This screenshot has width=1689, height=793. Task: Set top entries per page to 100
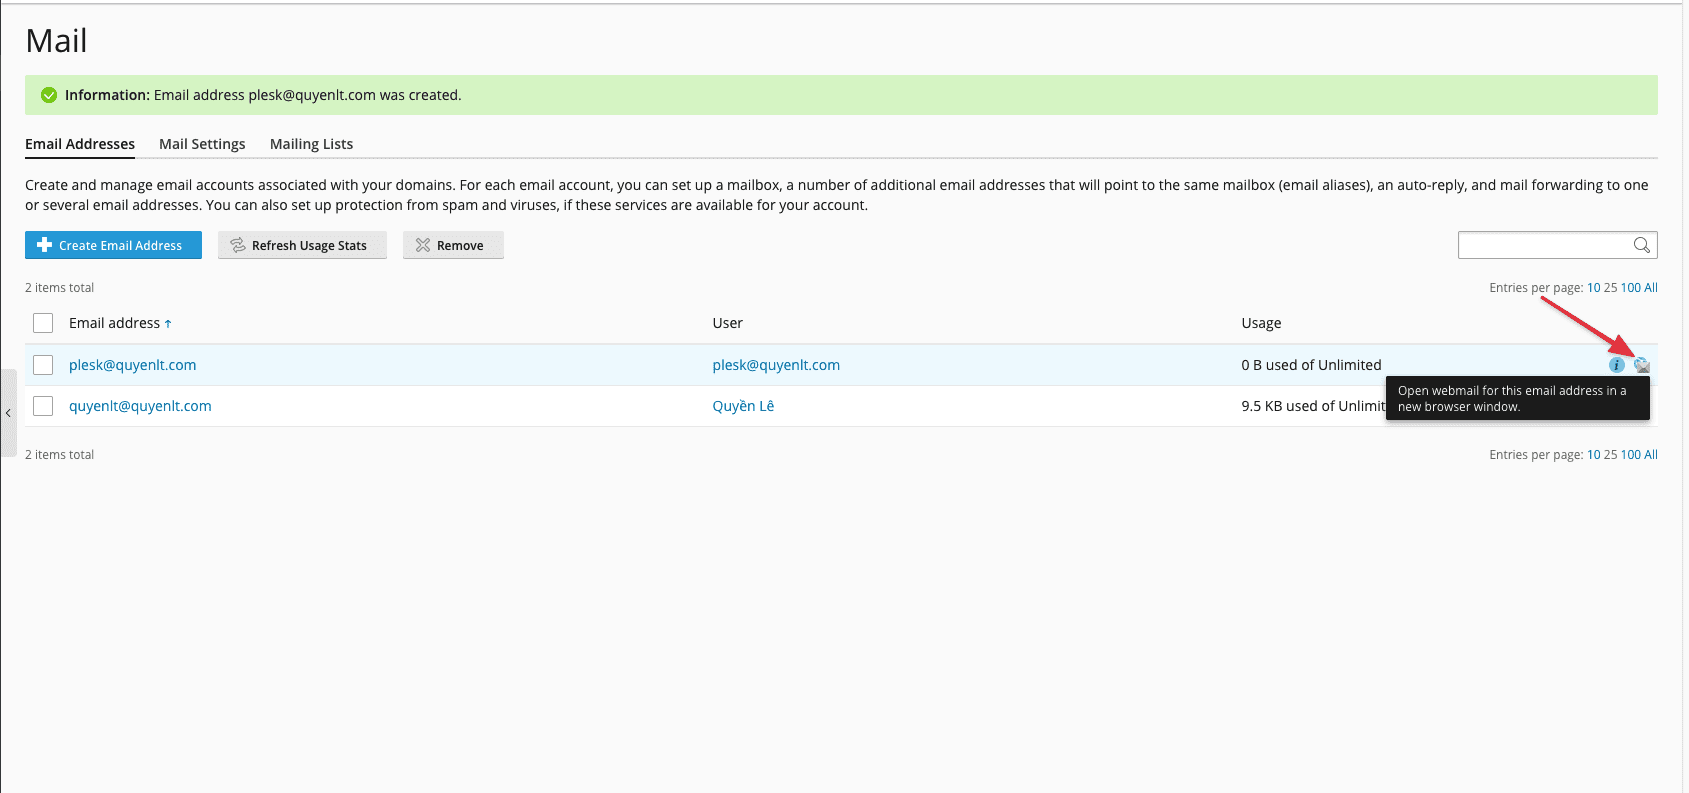(1630, 288)
